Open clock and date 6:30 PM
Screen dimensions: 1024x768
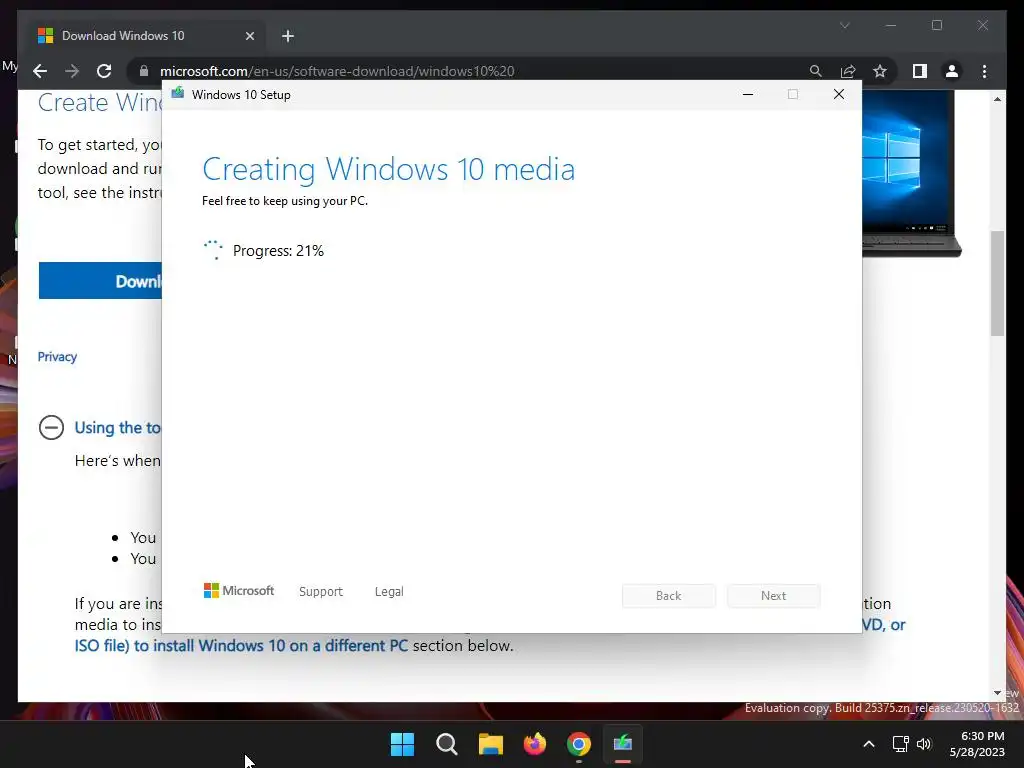(977, 744)
